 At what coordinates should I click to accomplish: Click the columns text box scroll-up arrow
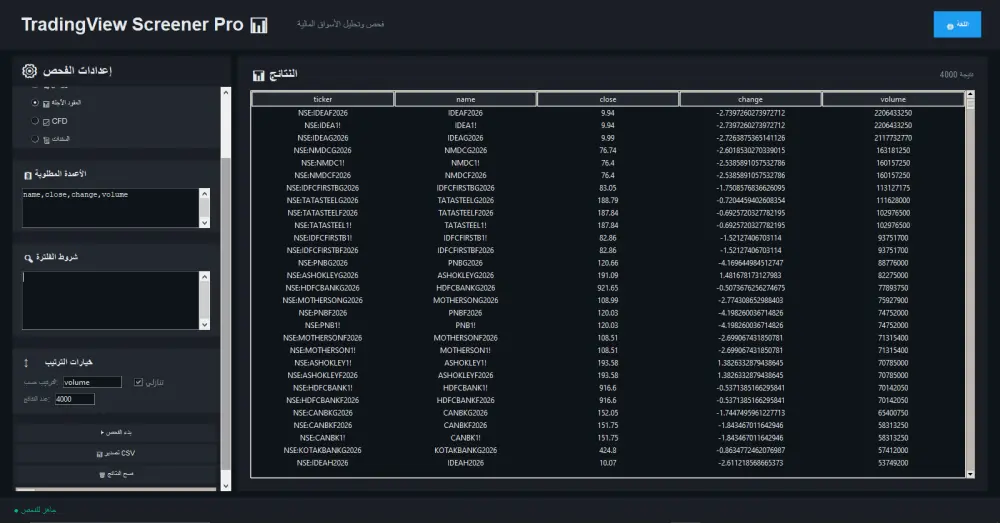[204, 194]
